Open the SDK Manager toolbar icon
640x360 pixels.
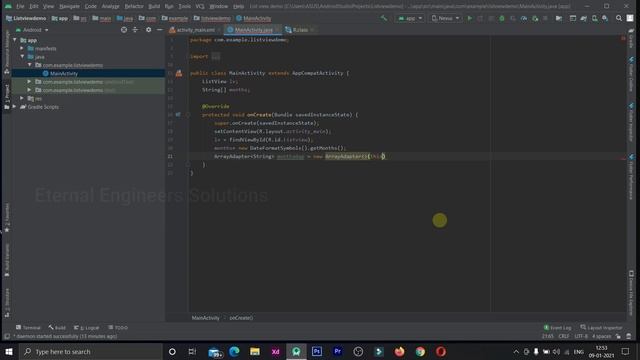[605, 18]
